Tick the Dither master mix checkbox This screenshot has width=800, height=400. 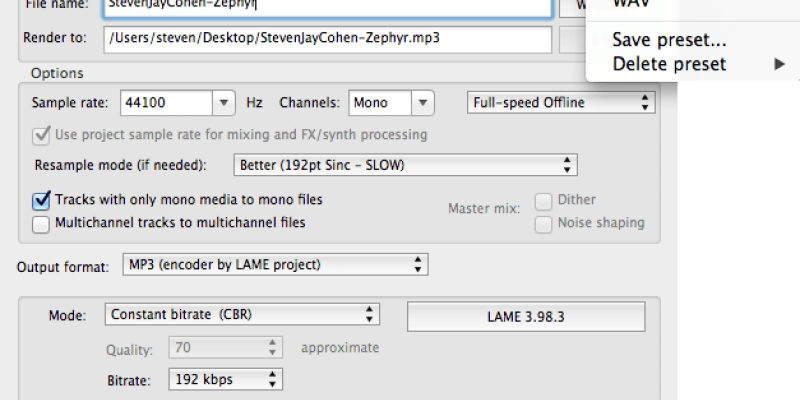point(544,200)
